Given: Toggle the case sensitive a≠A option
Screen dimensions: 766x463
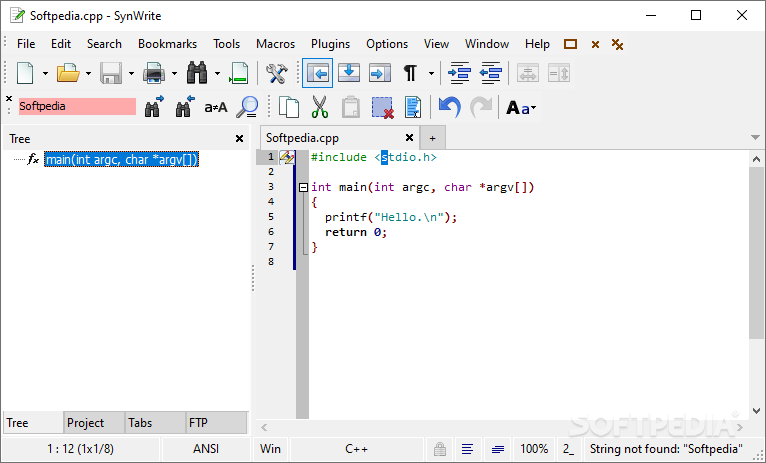Looking at the screenshot, I should point(215,107).
